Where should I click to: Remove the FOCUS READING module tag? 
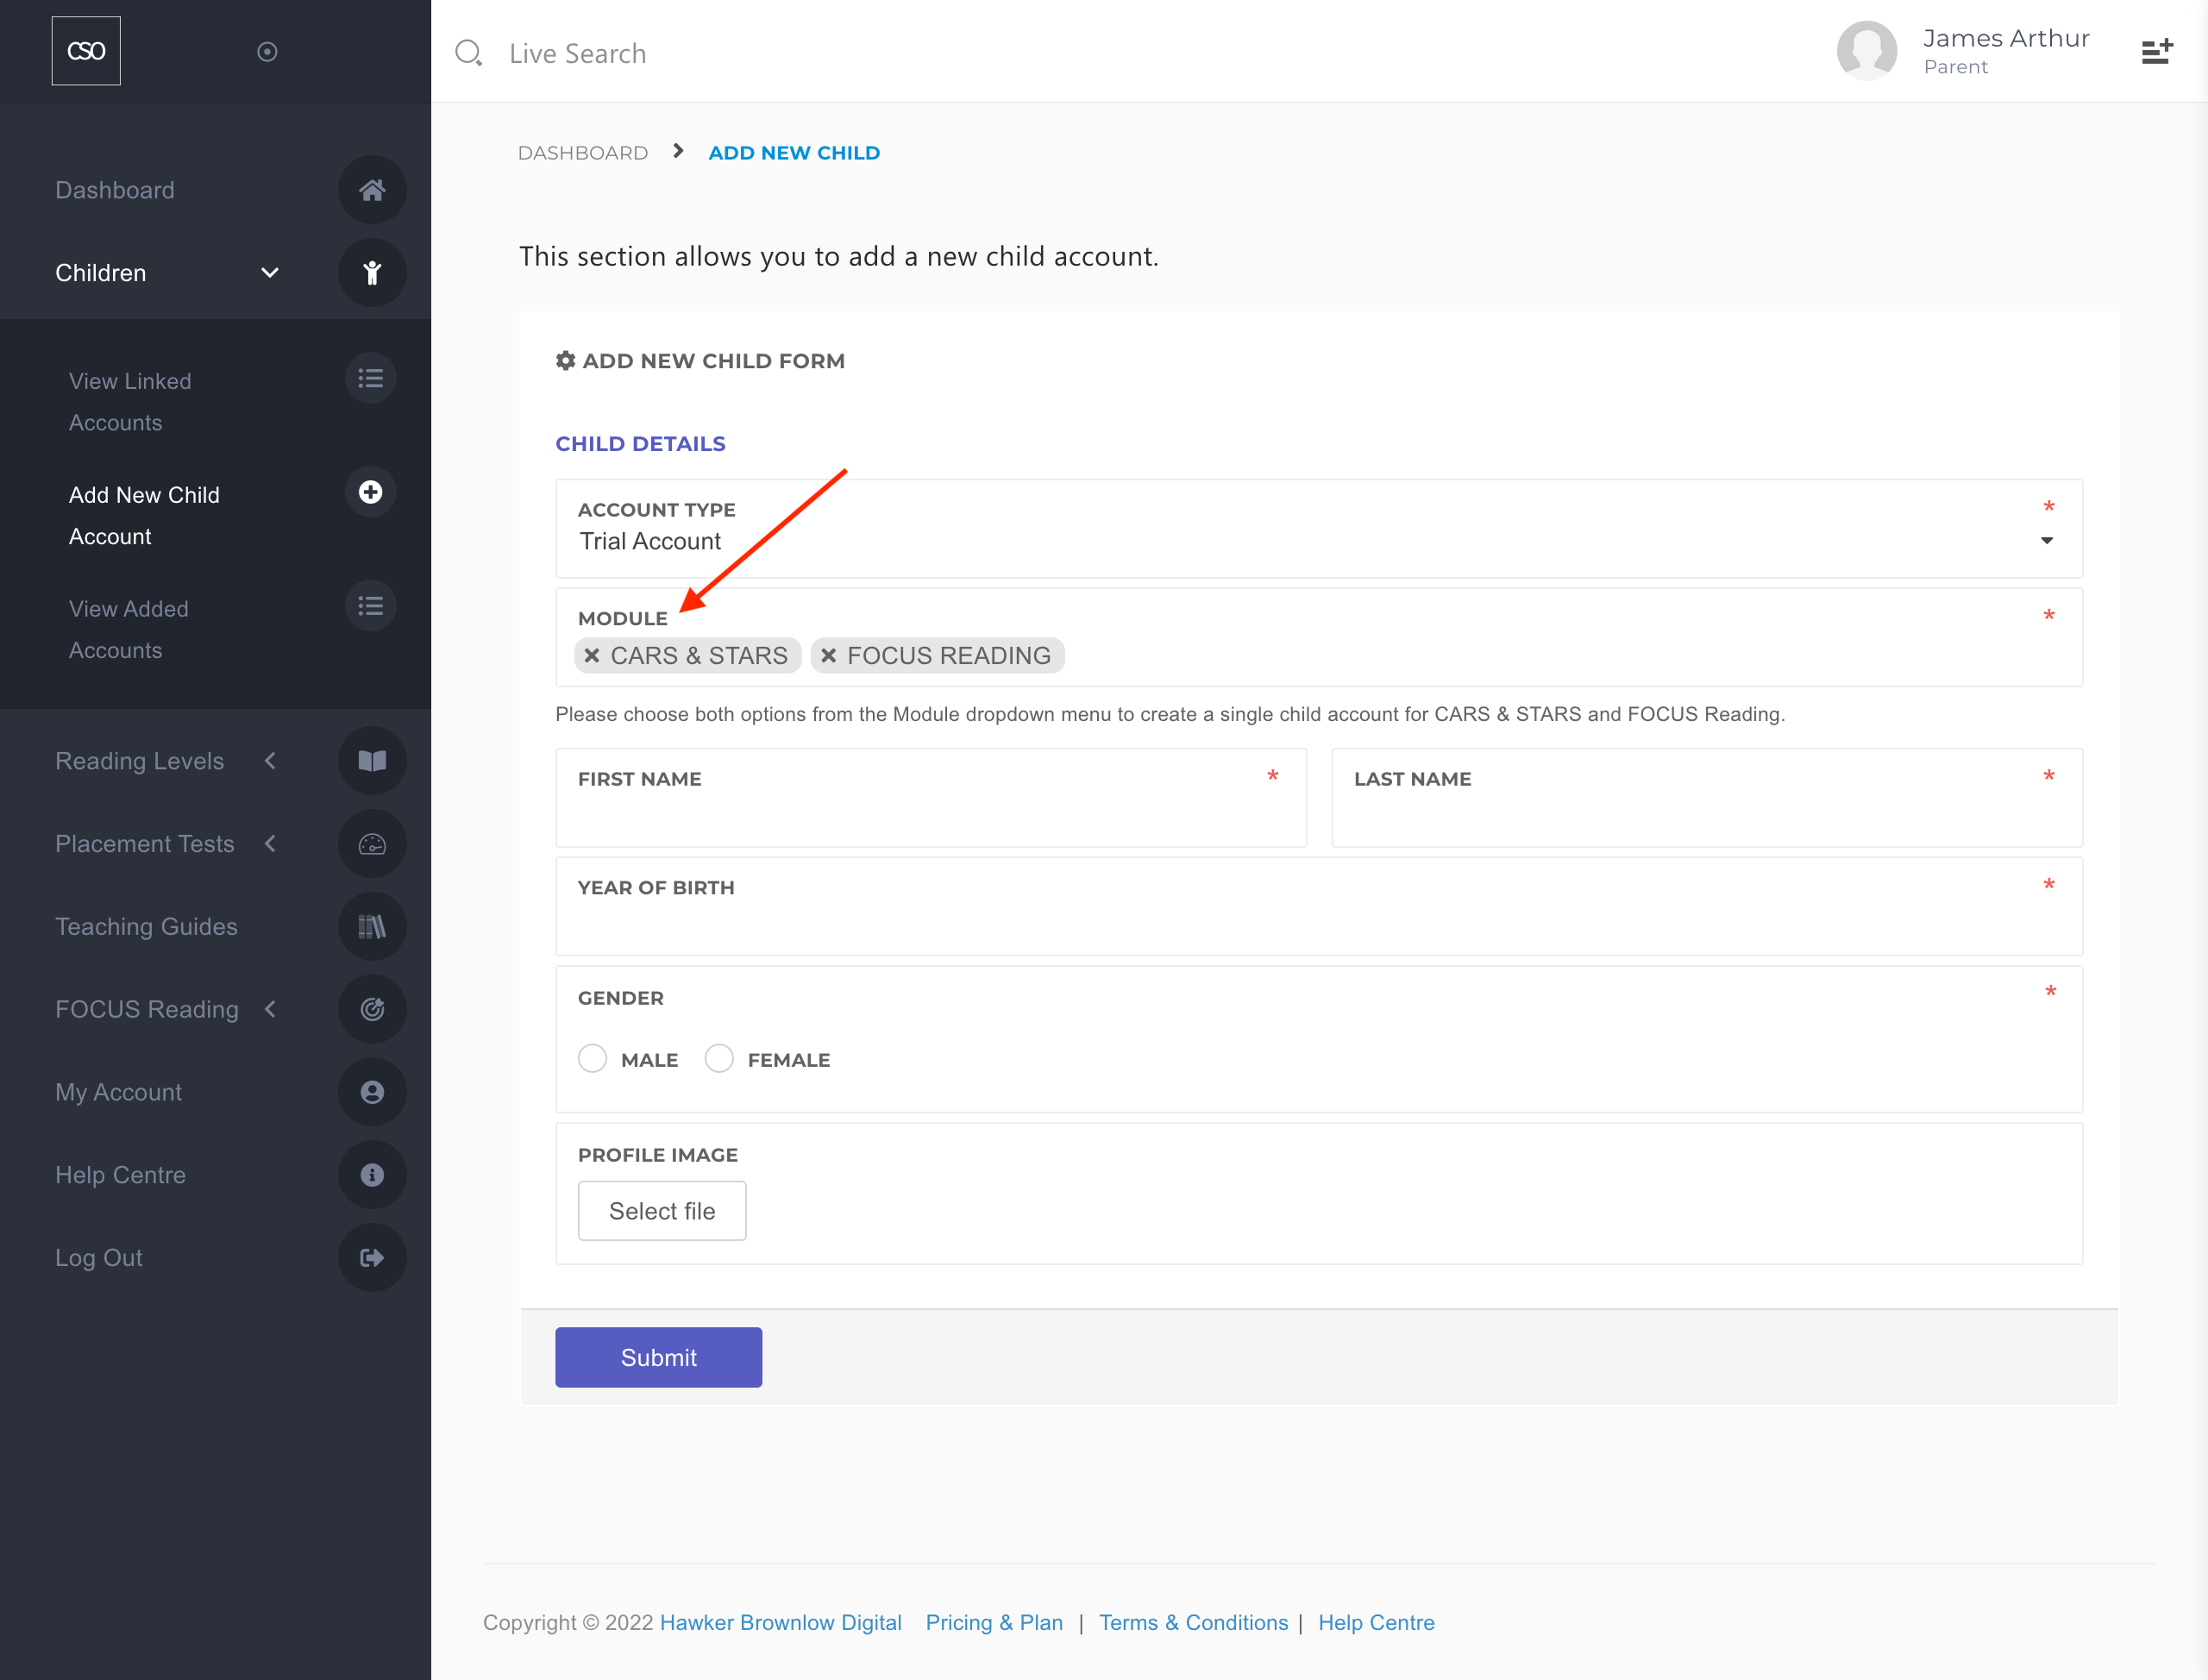(829, 656)
